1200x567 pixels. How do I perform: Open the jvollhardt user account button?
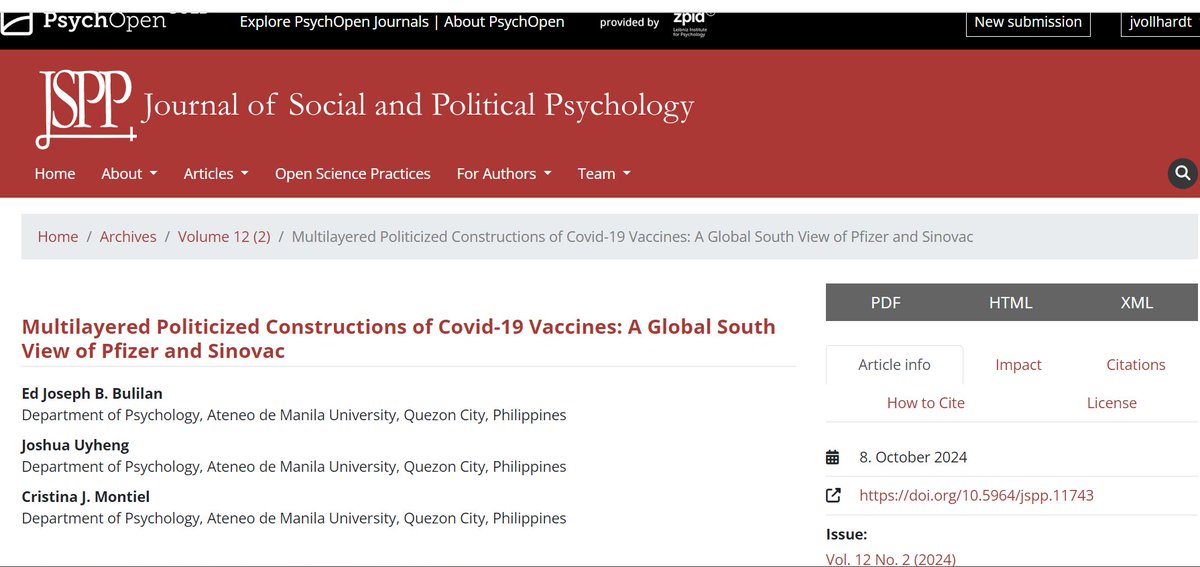1160,22
